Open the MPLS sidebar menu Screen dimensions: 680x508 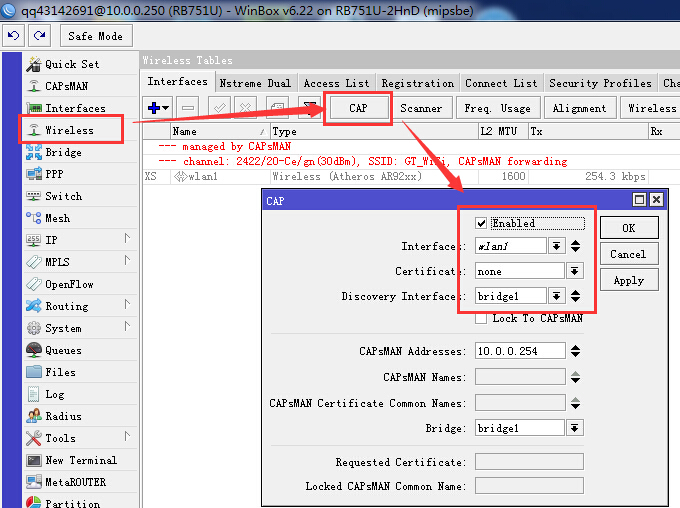pos(80,262)
